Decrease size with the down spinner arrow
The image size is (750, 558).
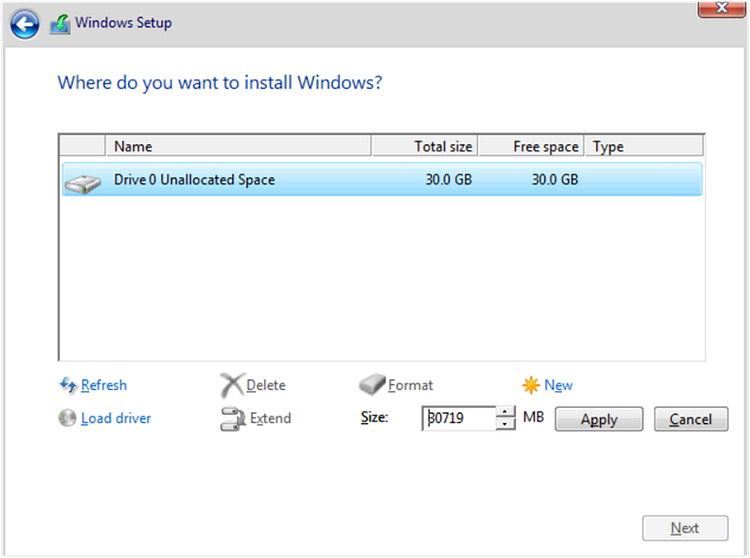click(505, 424)
